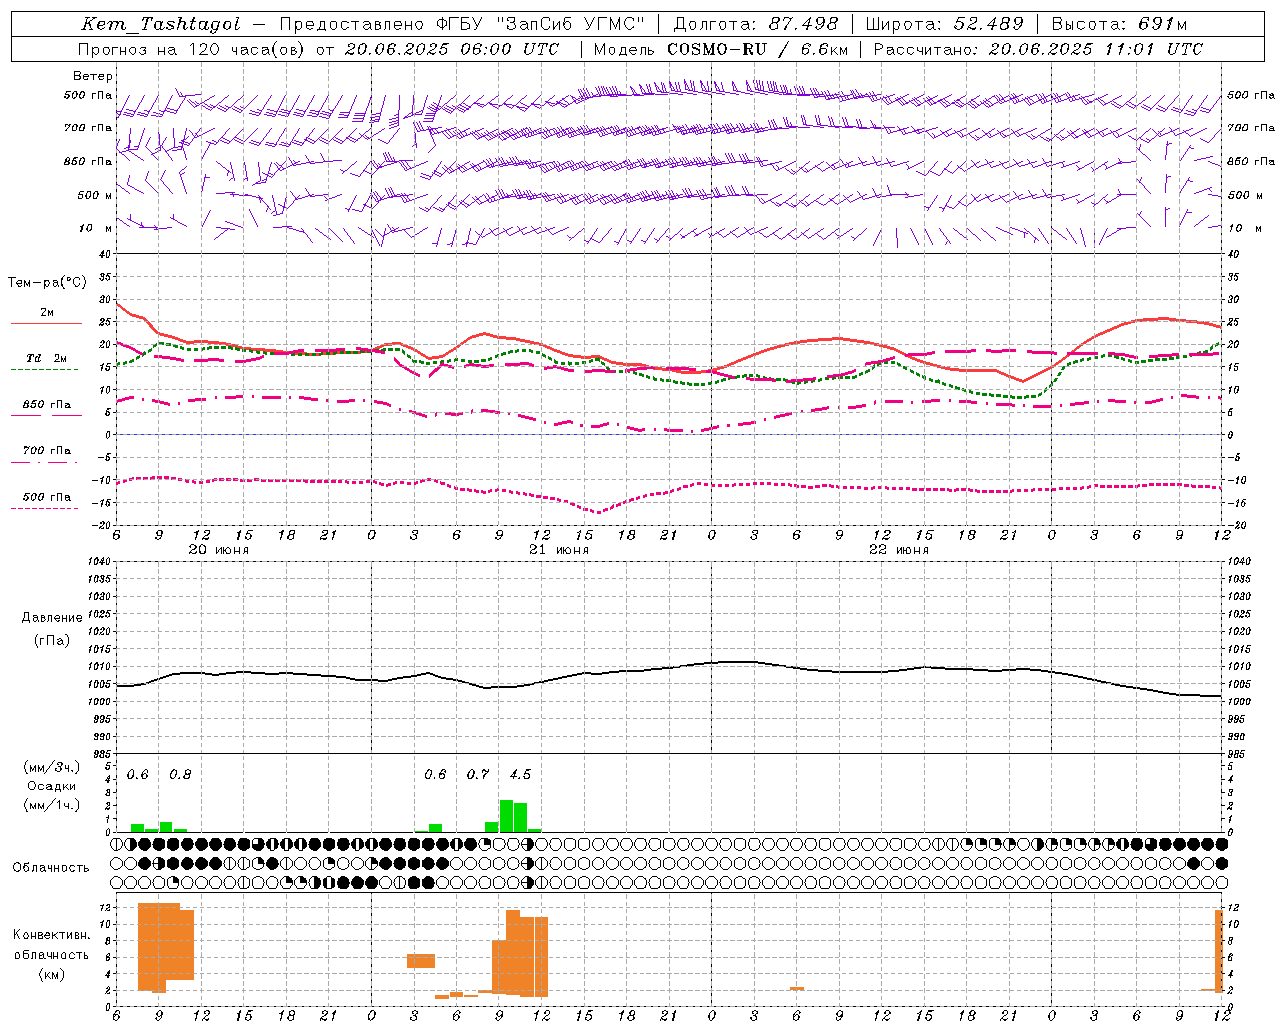The height and width of the screenshot is (1024, 1280).
Task: Click the latitude value Широта: 52.489
Action: point(945,24)
